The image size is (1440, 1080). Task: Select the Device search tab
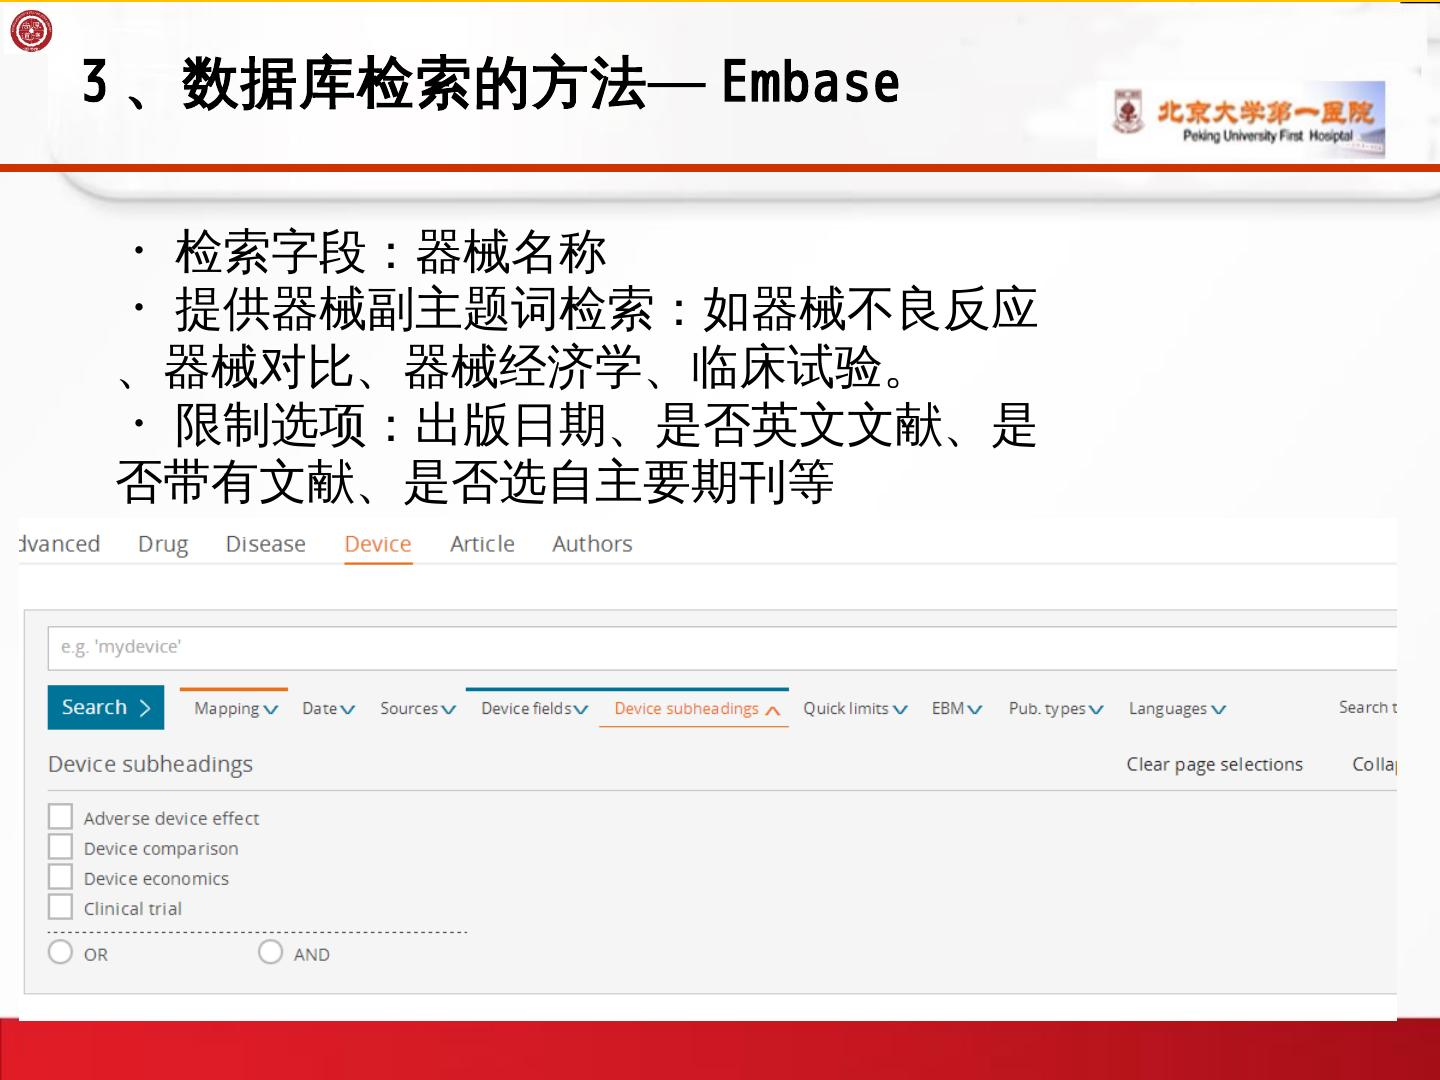tap(378, 544)
